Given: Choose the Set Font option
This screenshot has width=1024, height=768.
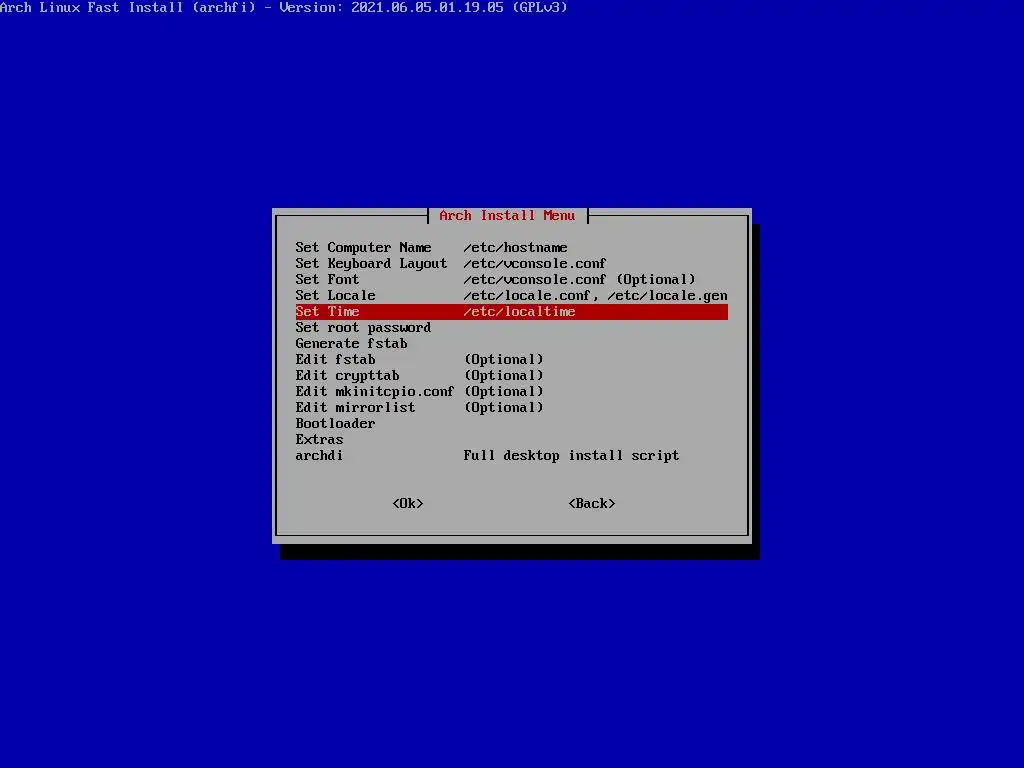Looking at the screenshot, I should (x=511, y=280).
